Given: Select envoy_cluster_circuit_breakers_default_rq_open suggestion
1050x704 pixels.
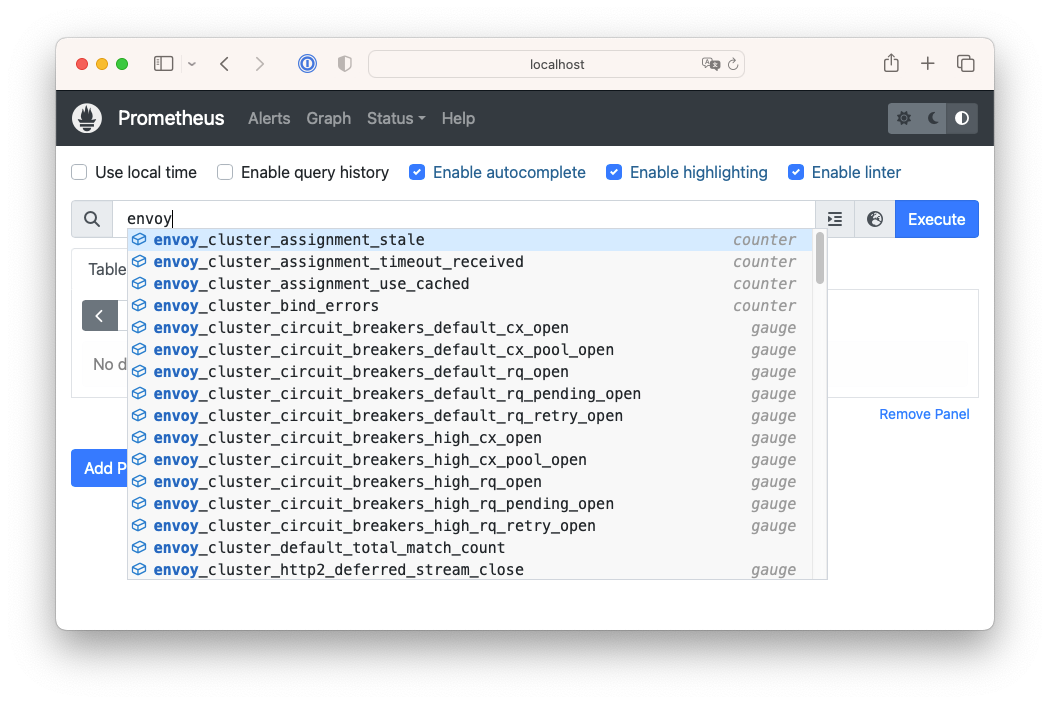Looking at the screenshot, I should [x=469, y=372].
